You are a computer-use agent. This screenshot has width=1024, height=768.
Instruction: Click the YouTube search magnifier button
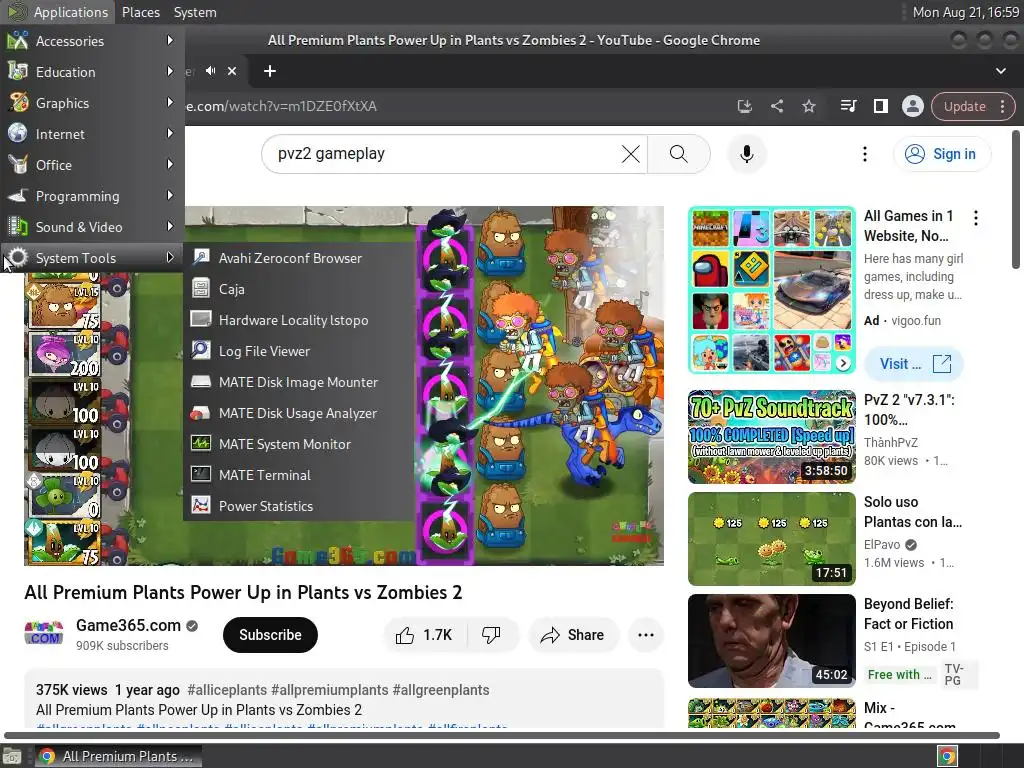point(679,154)
